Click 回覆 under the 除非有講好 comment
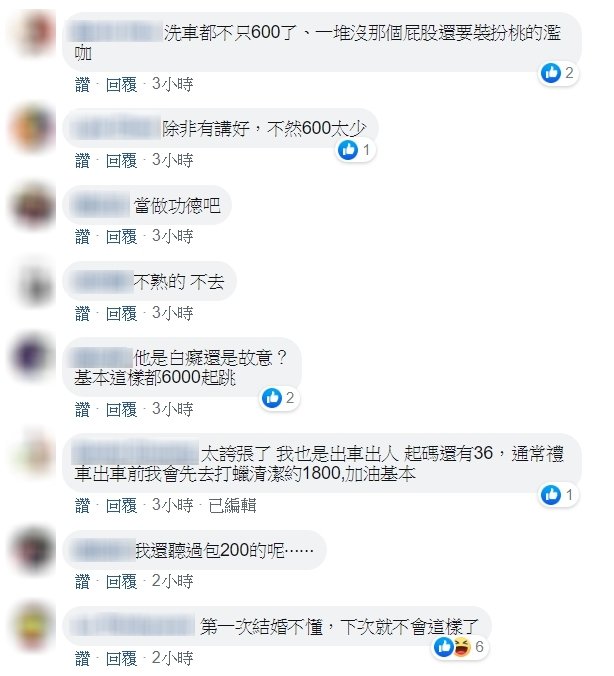Screen dimensions: 614x676 pos(121,160)
